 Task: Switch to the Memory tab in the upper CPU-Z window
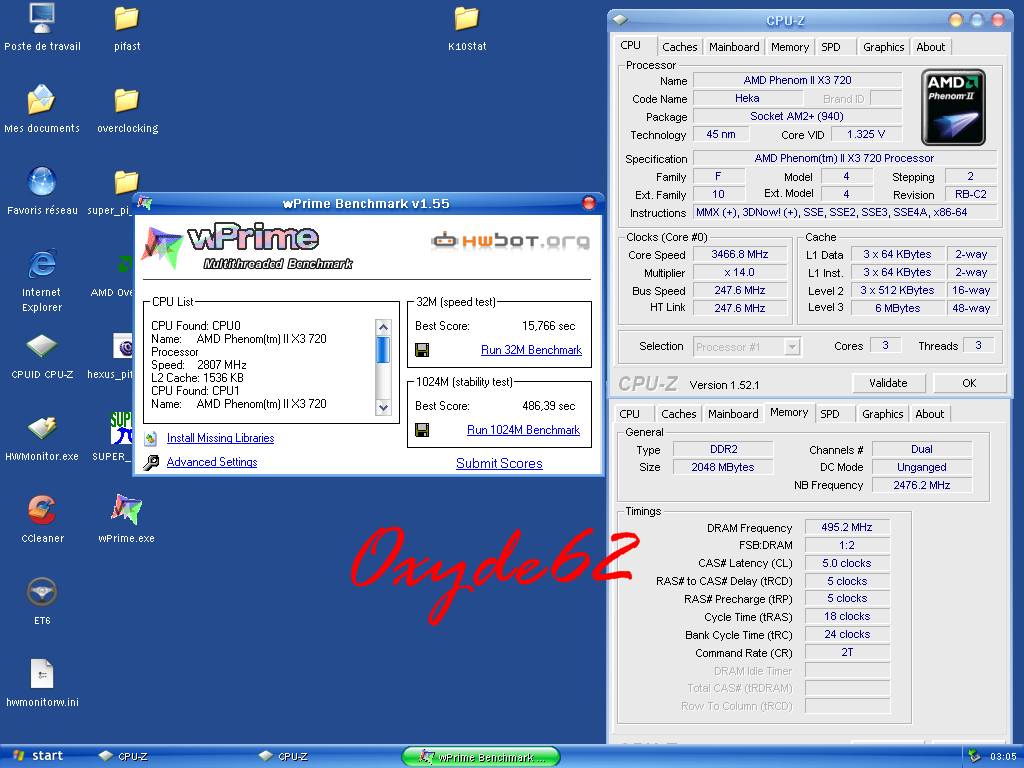pos(790,47)
